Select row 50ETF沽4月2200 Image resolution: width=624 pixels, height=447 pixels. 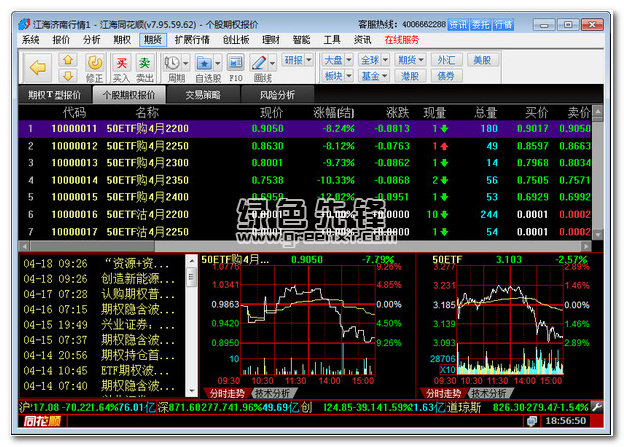(x=305, y=215)
